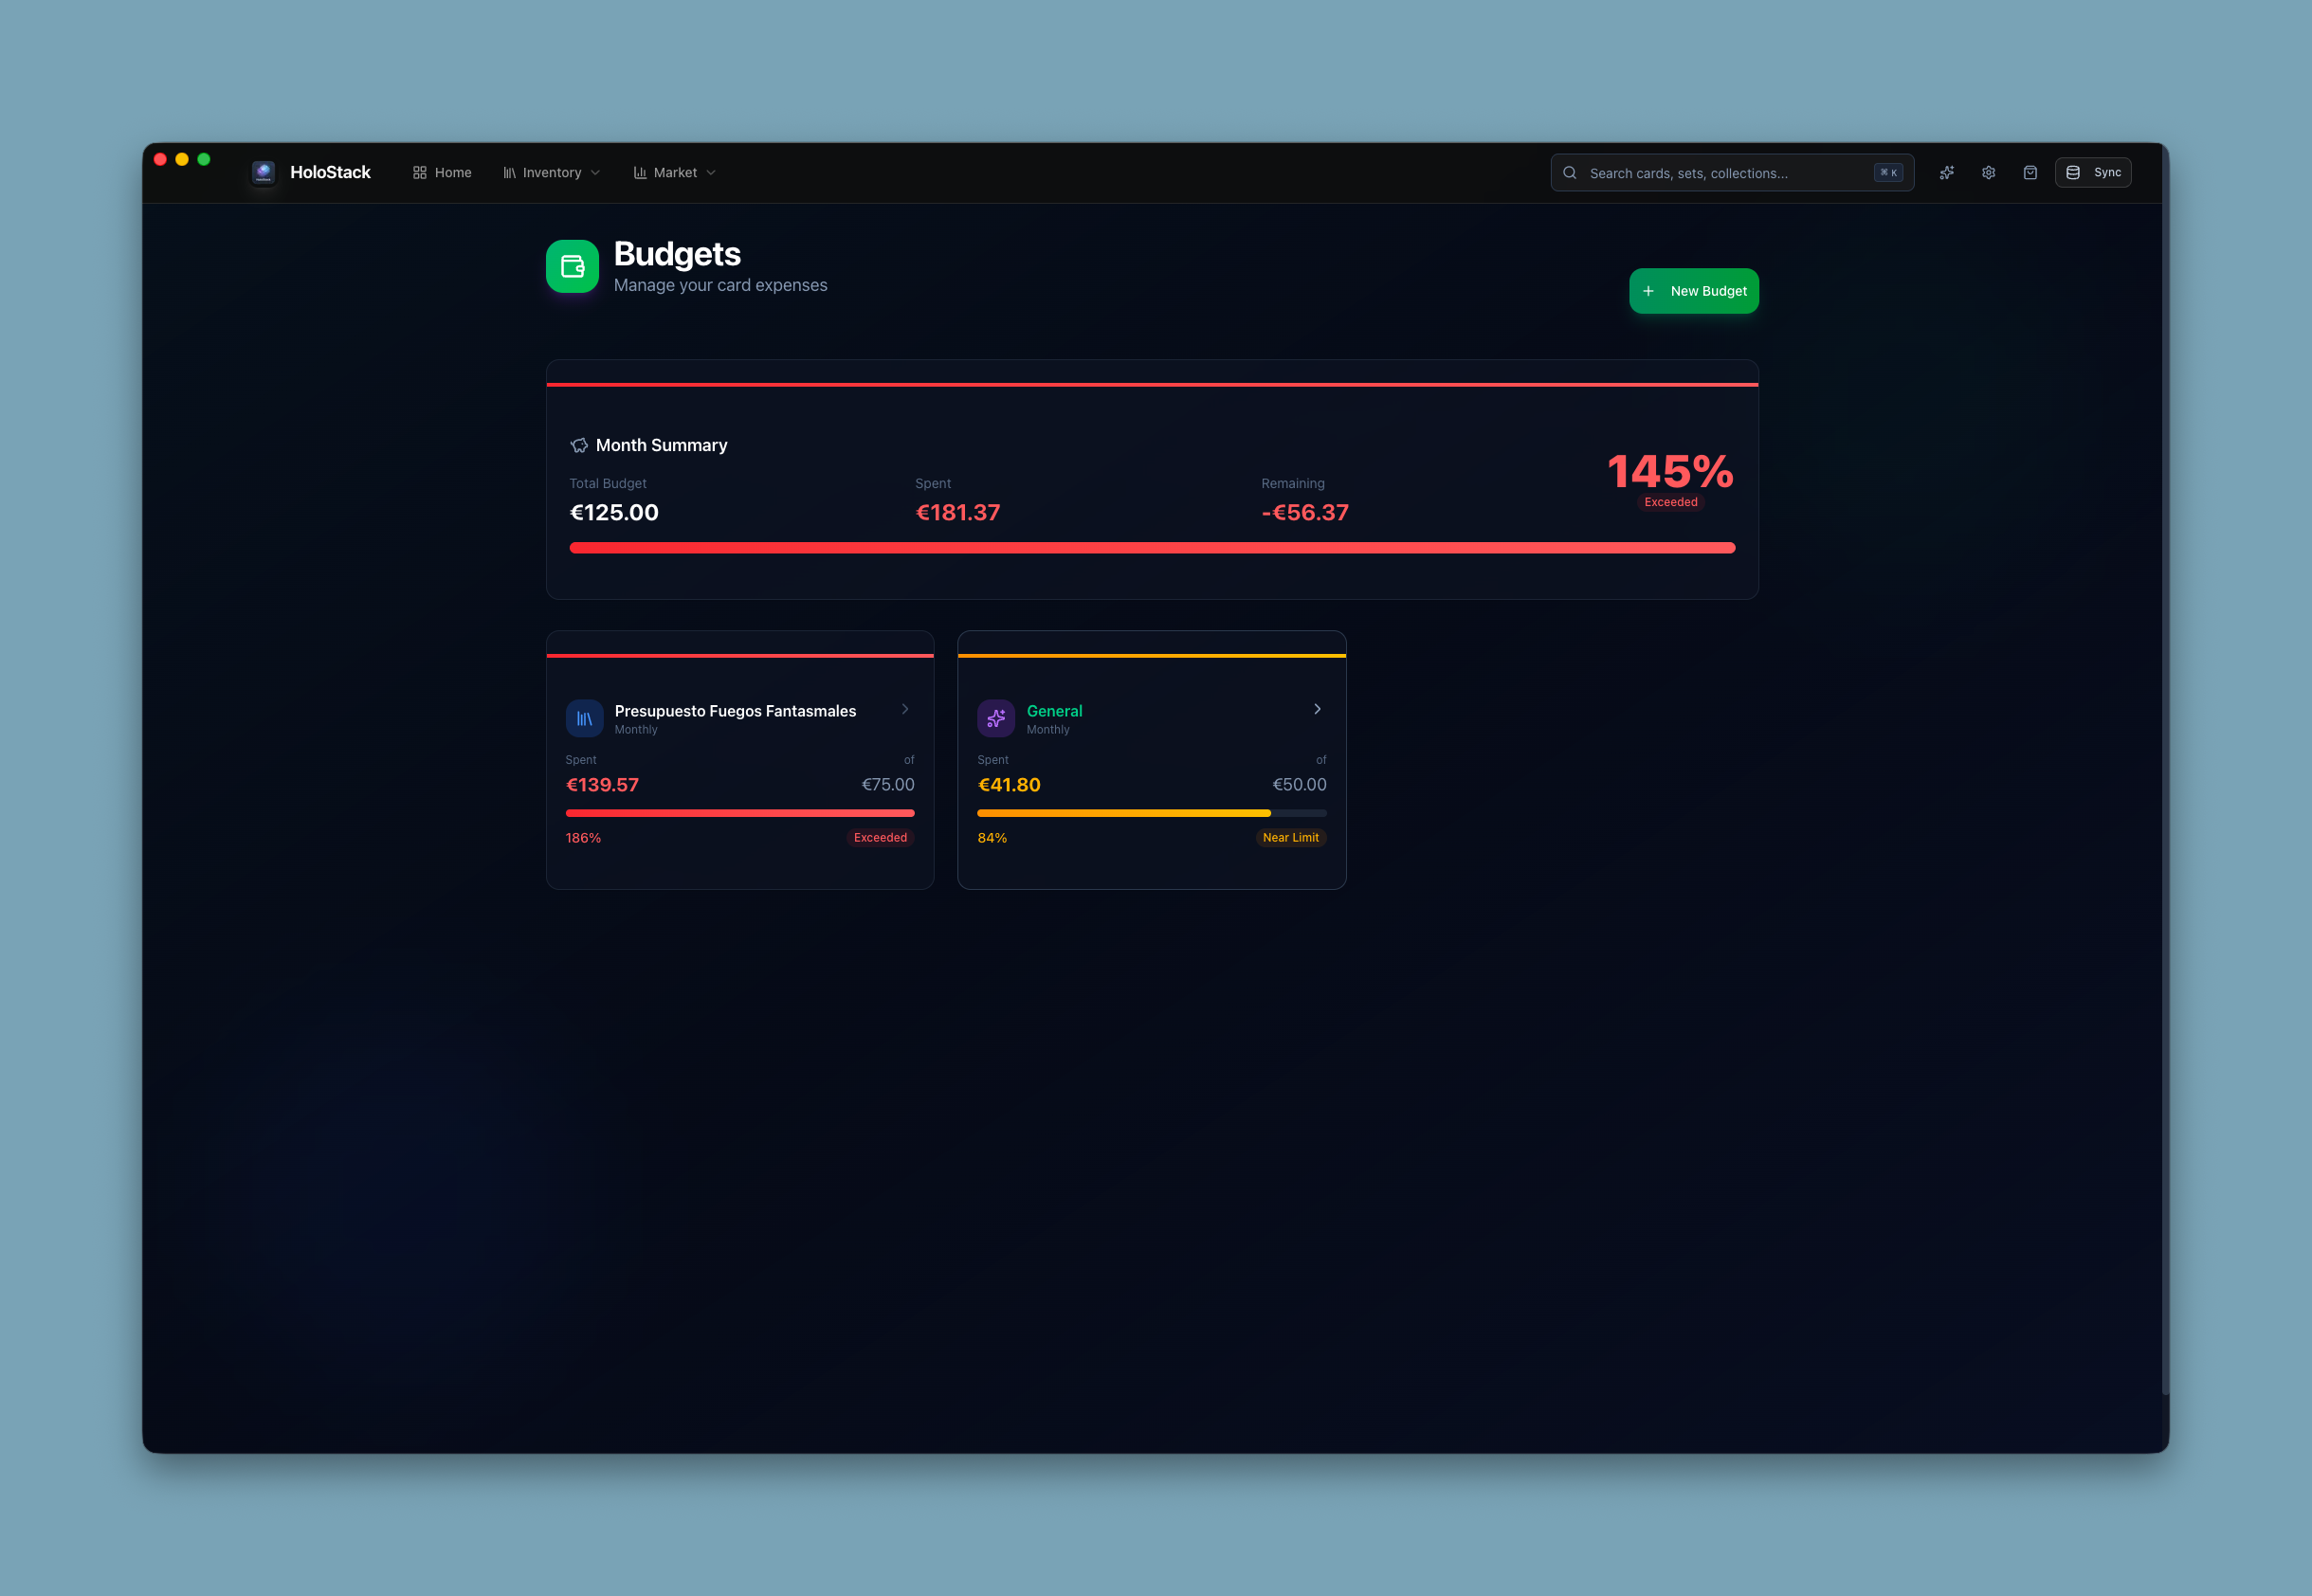Go to the Home nav item
The height and width of the screenshot is (1596, 2312).
tap(442, 173)
